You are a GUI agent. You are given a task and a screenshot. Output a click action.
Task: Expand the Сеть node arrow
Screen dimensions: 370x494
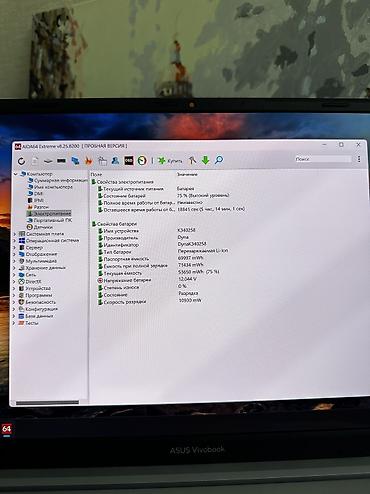14,275
